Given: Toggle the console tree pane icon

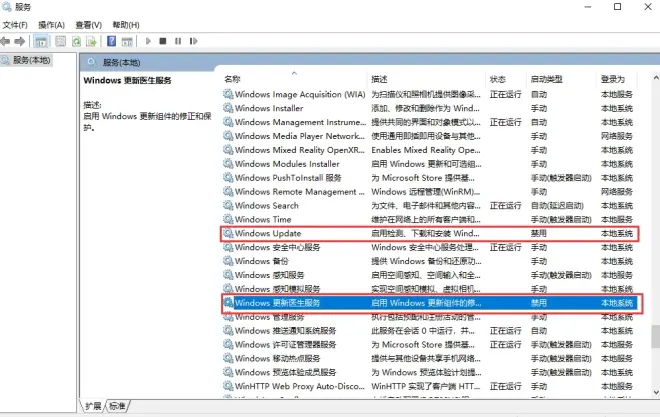Looking at the screenshot, I should click(x=41, y=41).
